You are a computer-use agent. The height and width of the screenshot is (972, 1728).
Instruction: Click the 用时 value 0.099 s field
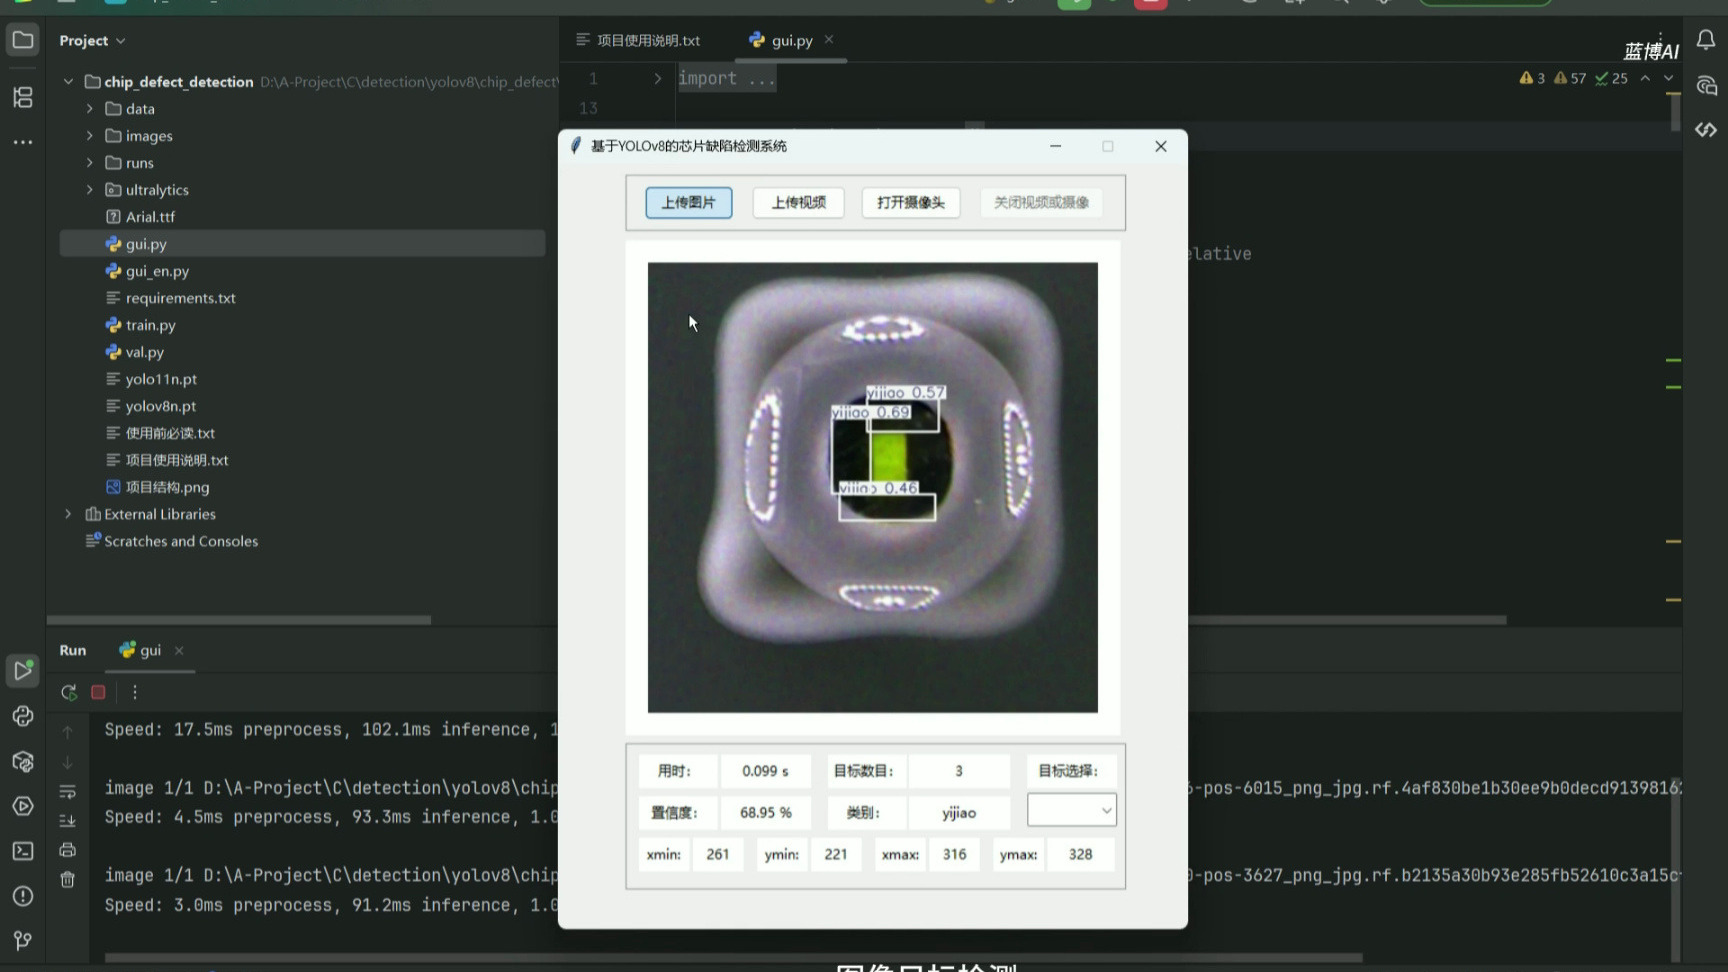[x=766, y=771]
